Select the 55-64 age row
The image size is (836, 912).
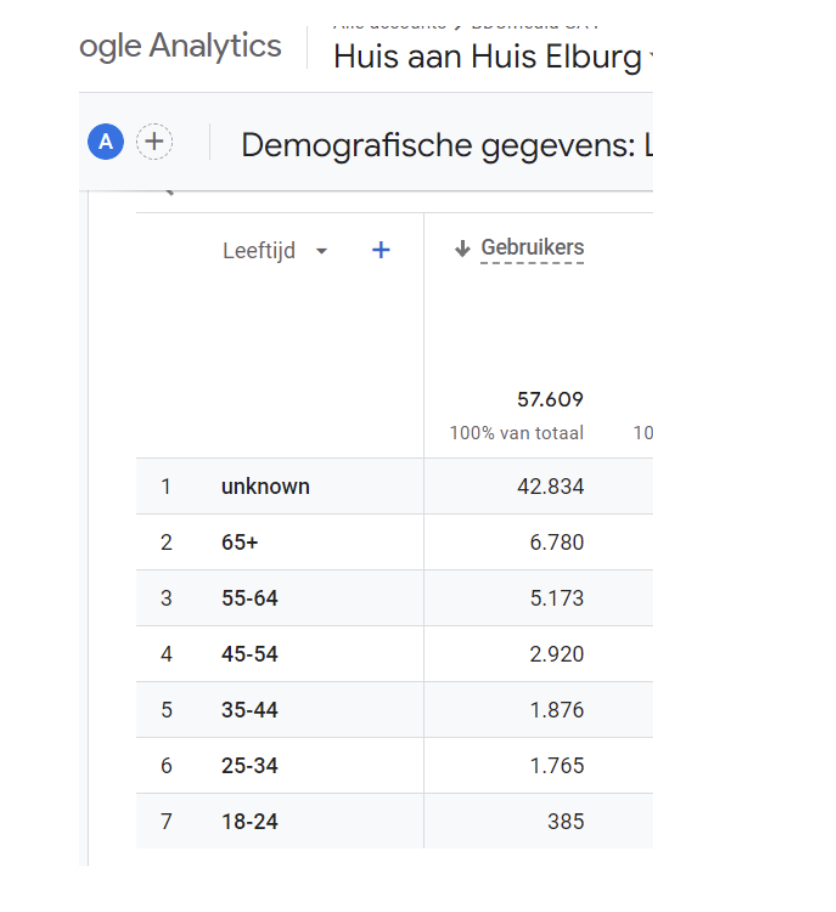pyautogui.click(x=394, y=598)
